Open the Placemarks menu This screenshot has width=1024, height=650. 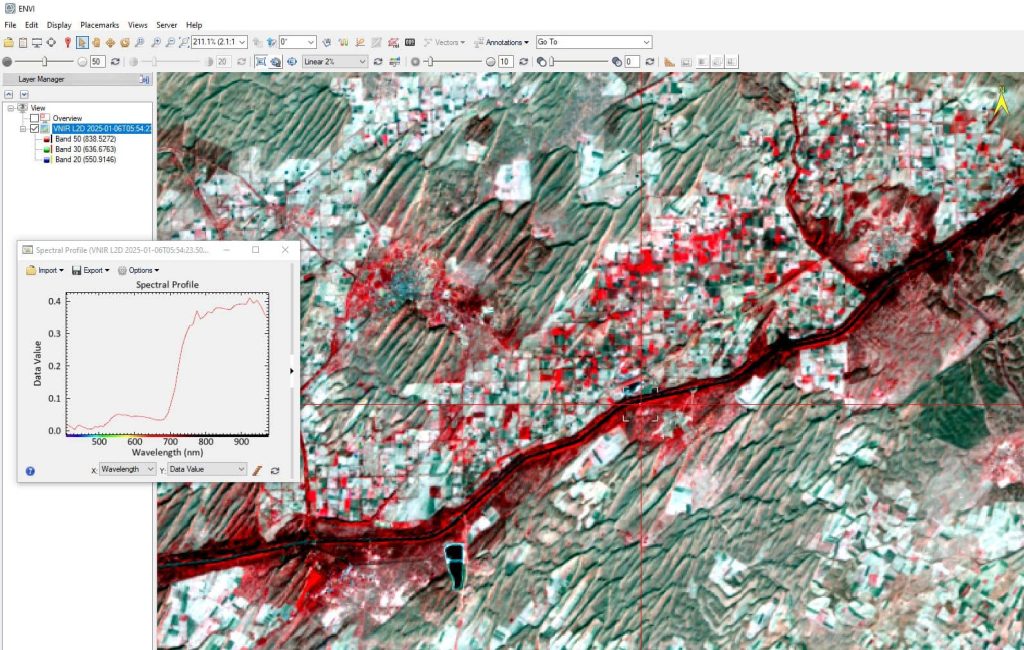(99, 25)
